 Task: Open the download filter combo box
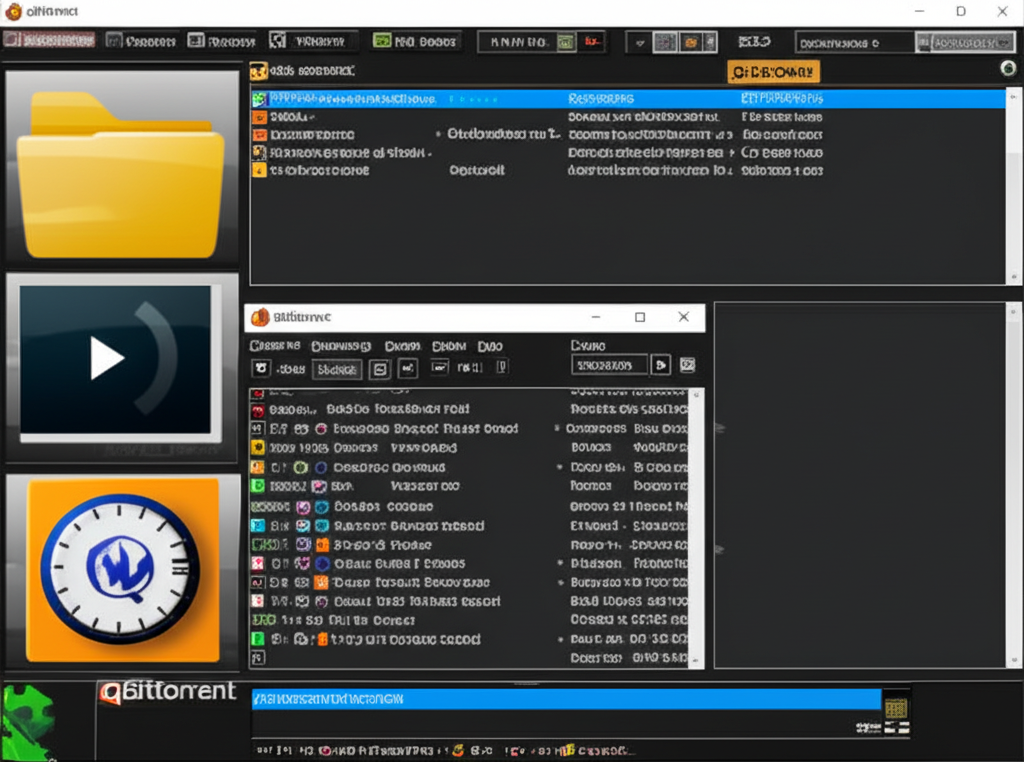click(855, 42)
